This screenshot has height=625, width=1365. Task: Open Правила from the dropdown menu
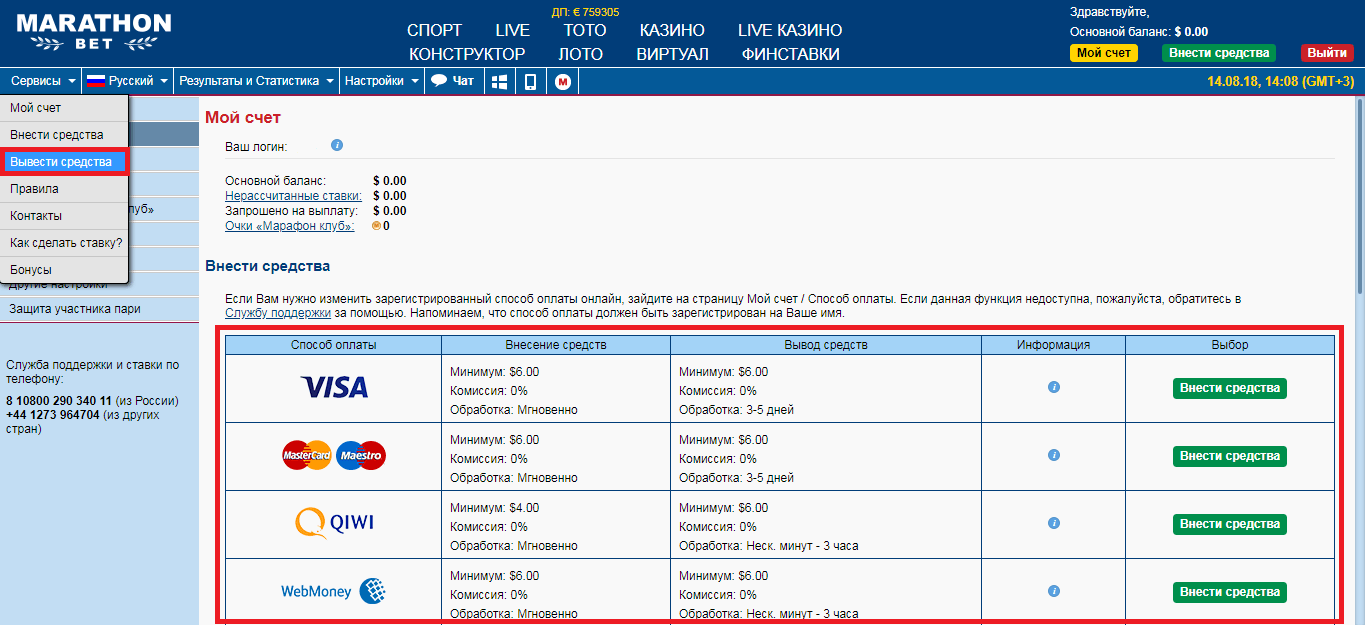tap(64, 188)
